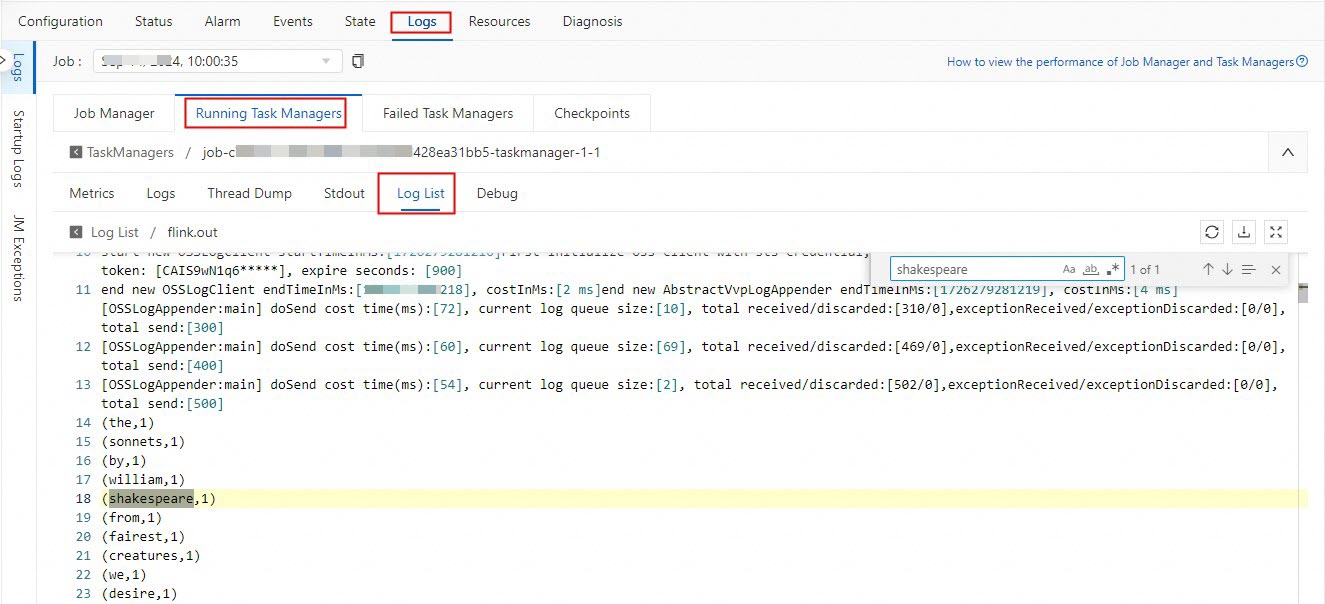Open the Debug sub-tab

pos(497,193)
